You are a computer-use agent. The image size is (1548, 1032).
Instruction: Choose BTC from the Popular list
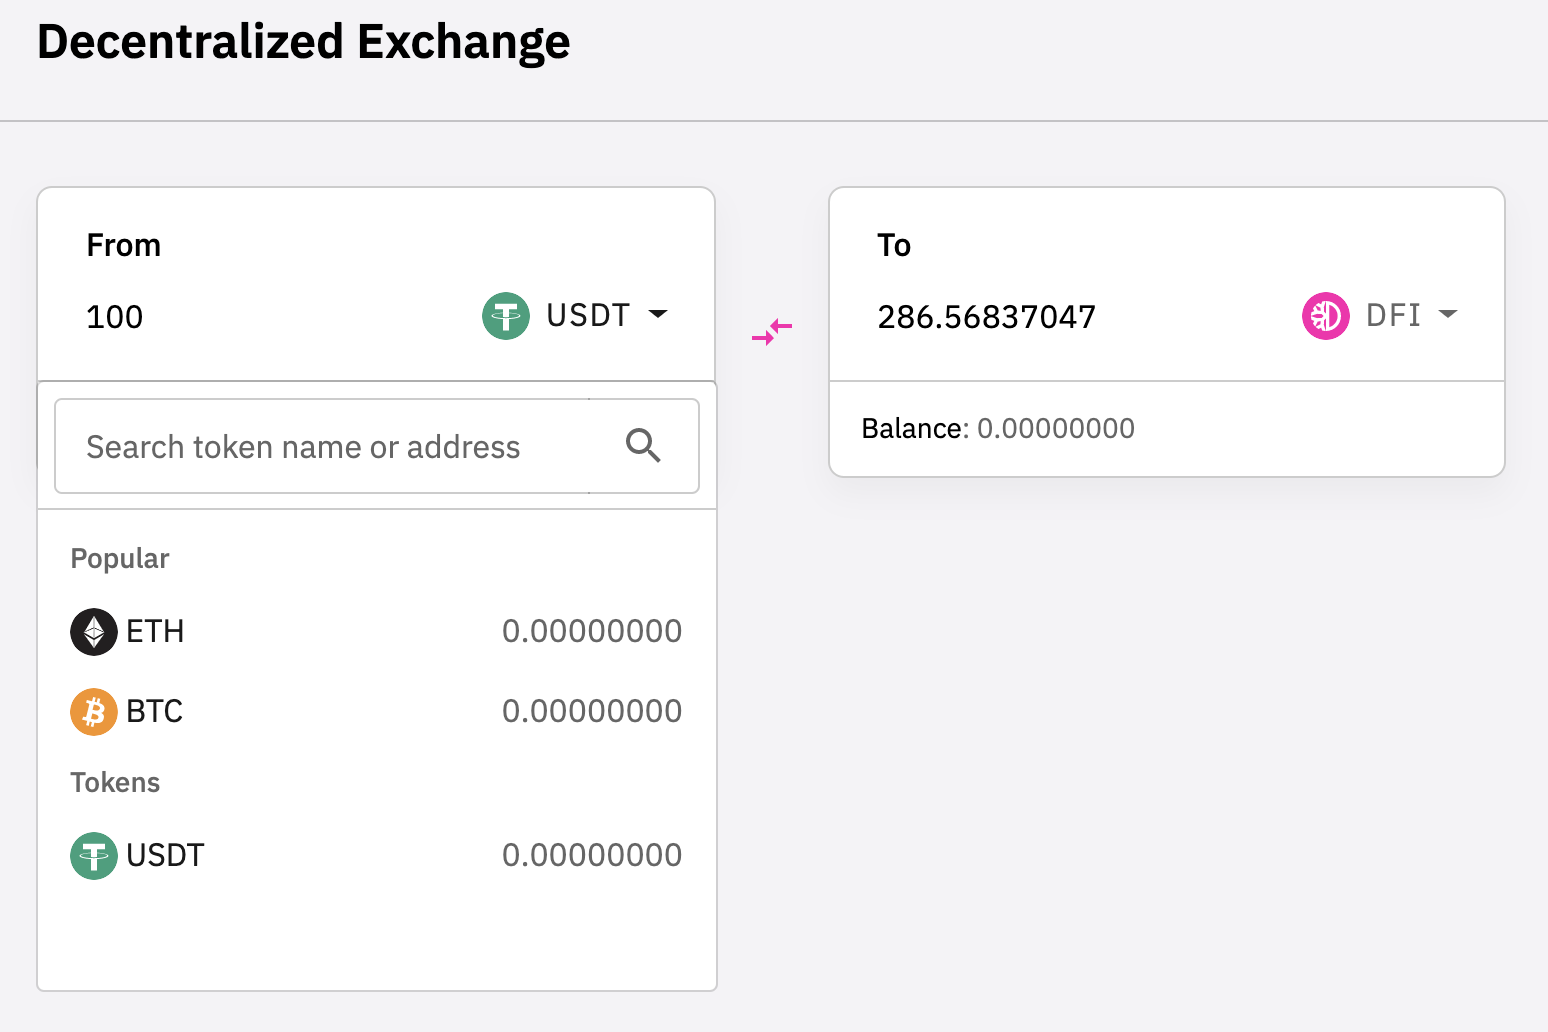(x=154, y=712)
